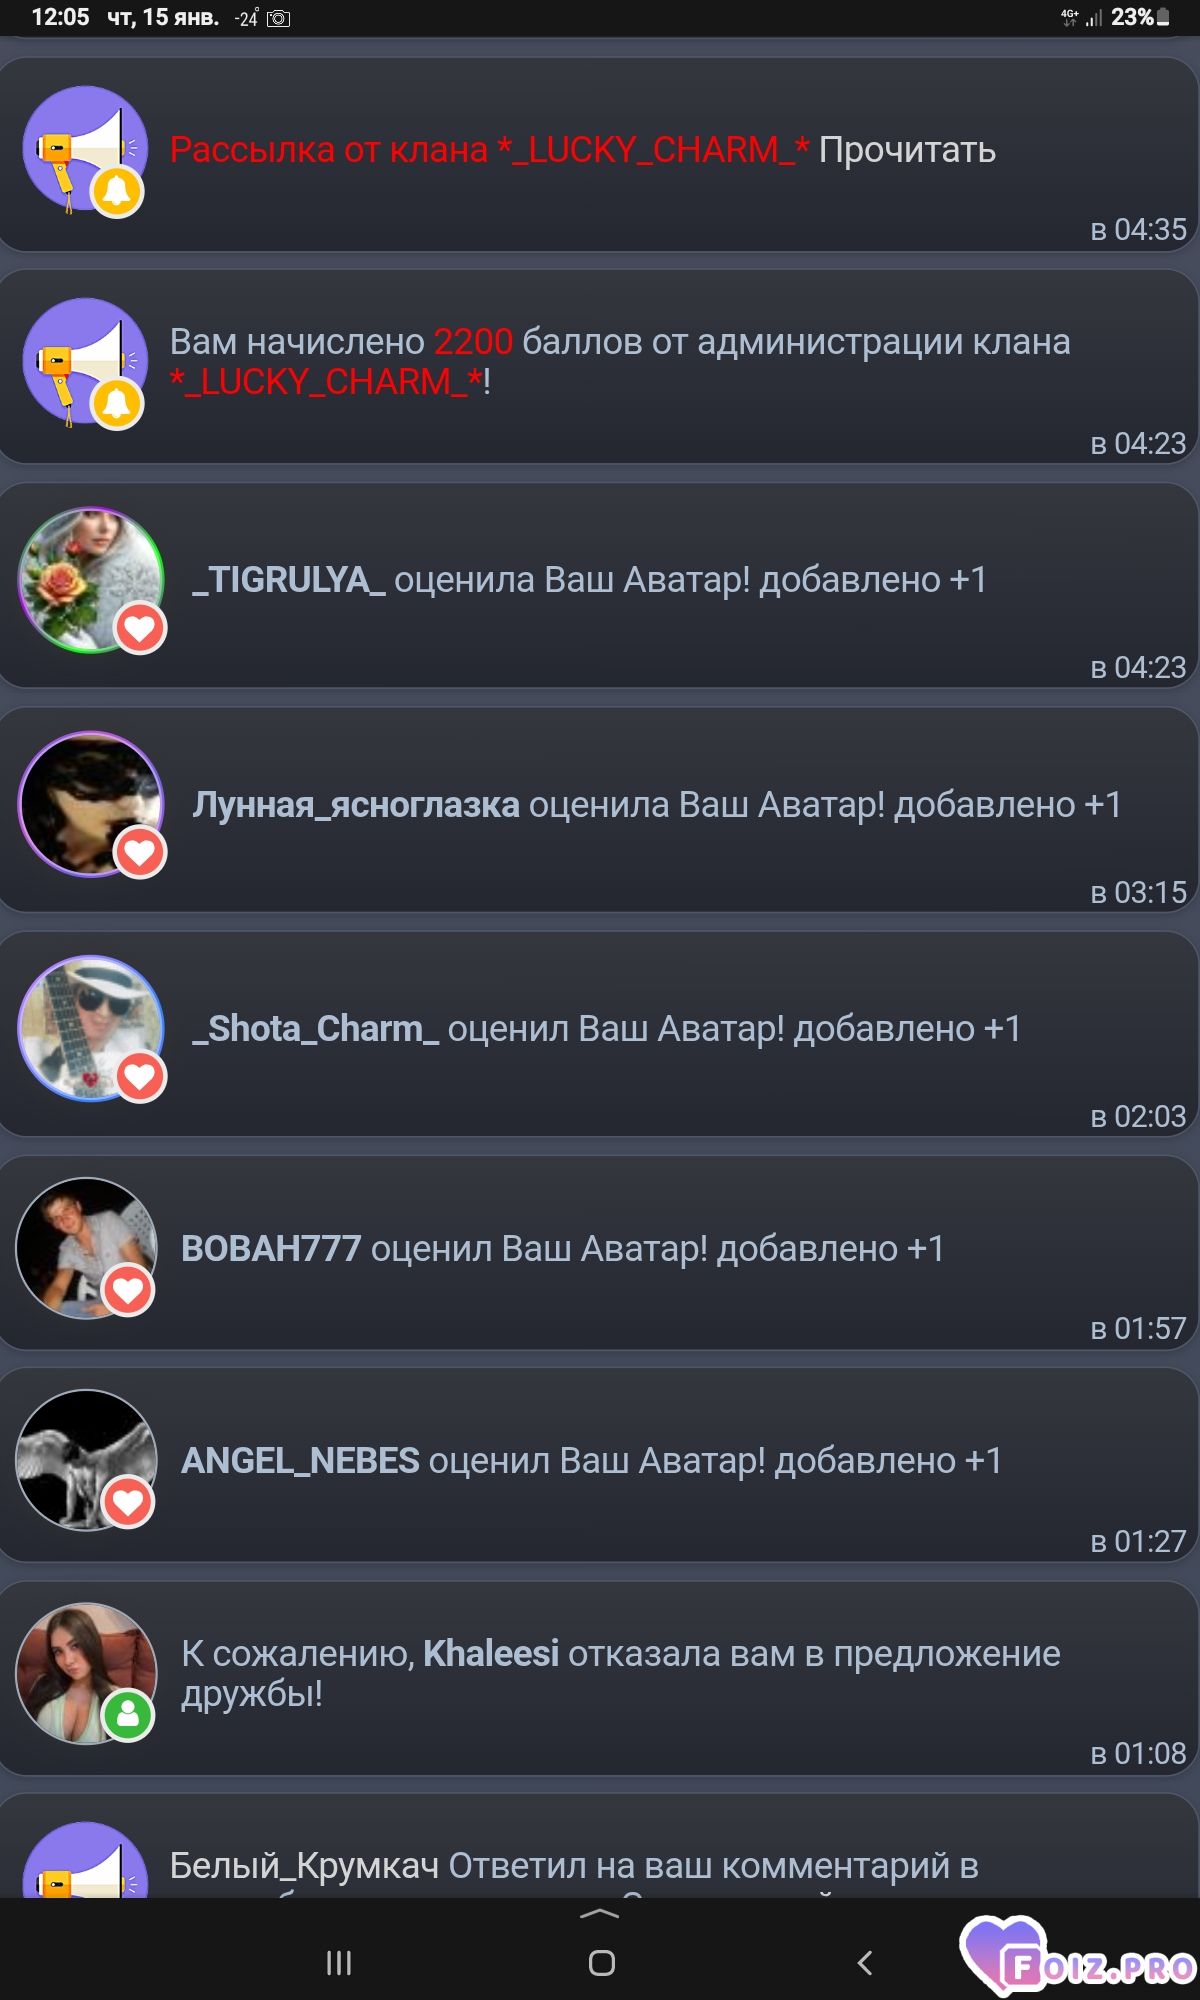
Task: Tap the heart badge on Лунная_ясноглазка avatar
Action: pos(140,852)
